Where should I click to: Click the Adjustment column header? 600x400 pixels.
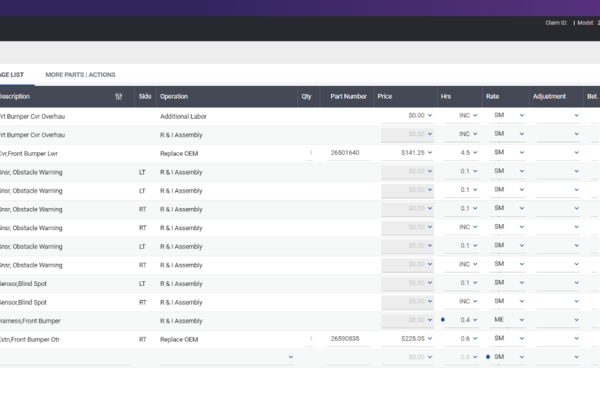coord(550,97)
